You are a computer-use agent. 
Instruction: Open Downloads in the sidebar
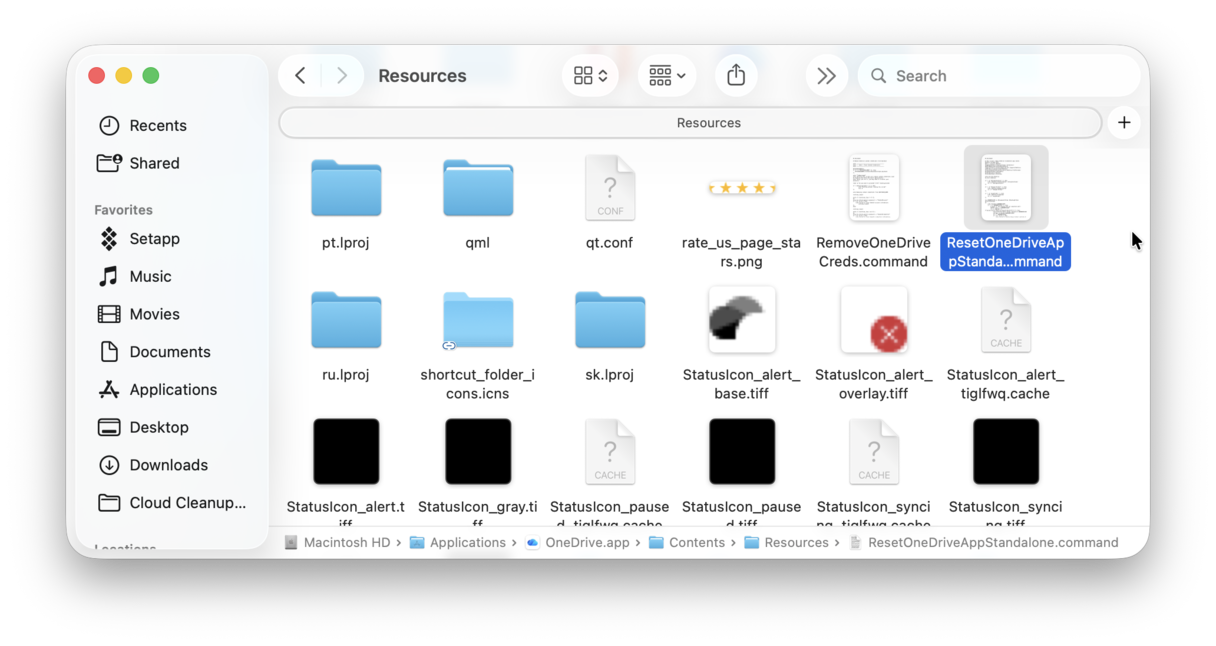[x=168, y=465]
